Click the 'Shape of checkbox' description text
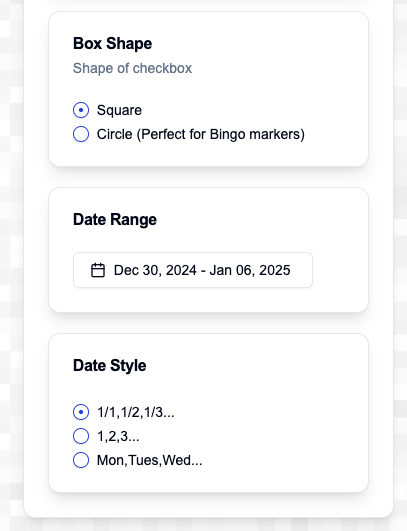This screenshot has width=407, height=531. (132, 68)
